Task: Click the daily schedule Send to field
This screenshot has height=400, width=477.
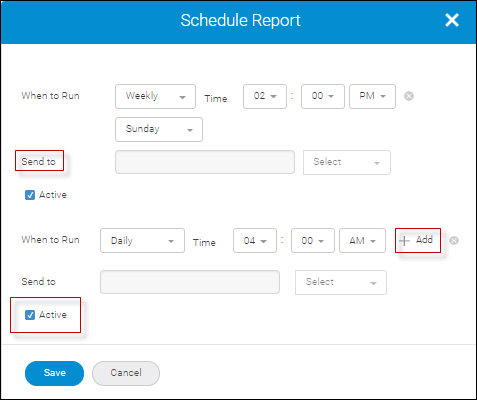Action: coord(190,282)
